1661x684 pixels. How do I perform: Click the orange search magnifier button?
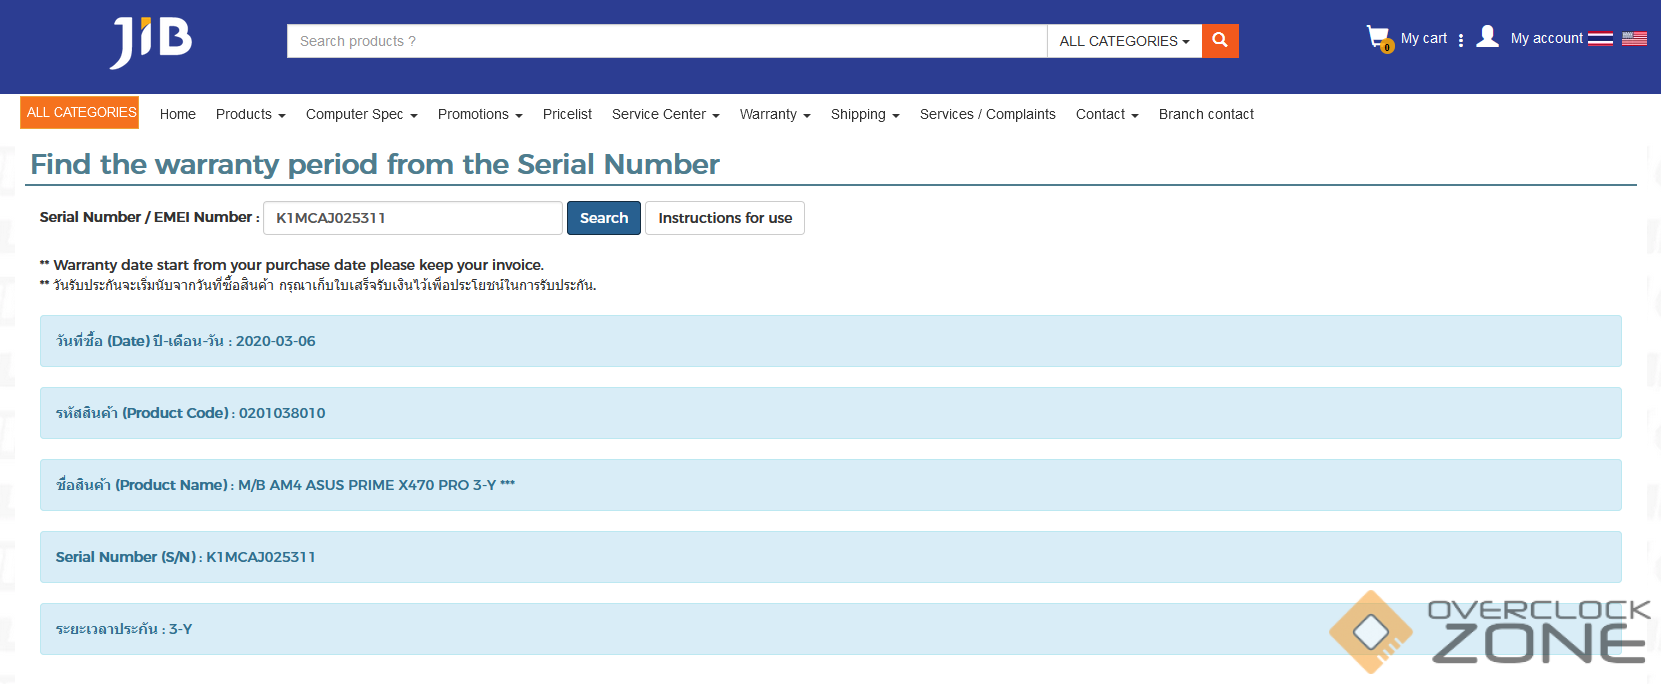pyautogui.click(x=1220, y=41)
